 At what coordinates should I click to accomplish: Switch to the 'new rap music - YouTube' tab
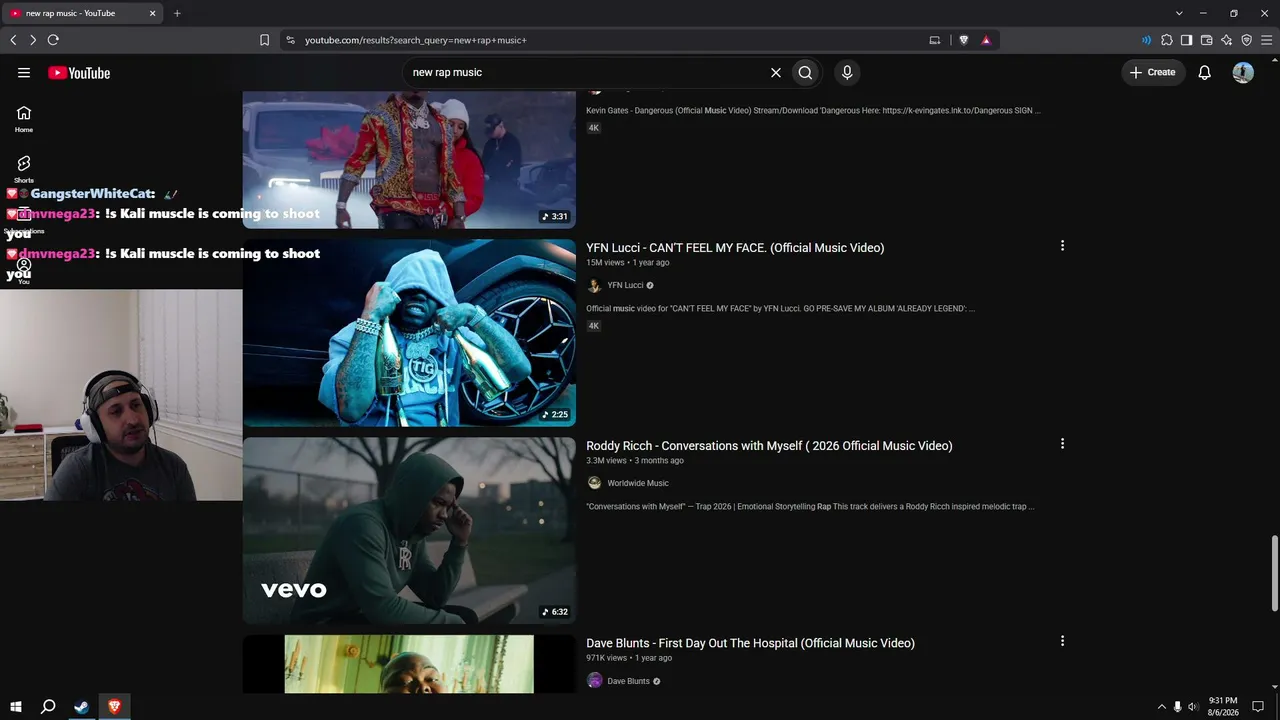coord(83,13)
